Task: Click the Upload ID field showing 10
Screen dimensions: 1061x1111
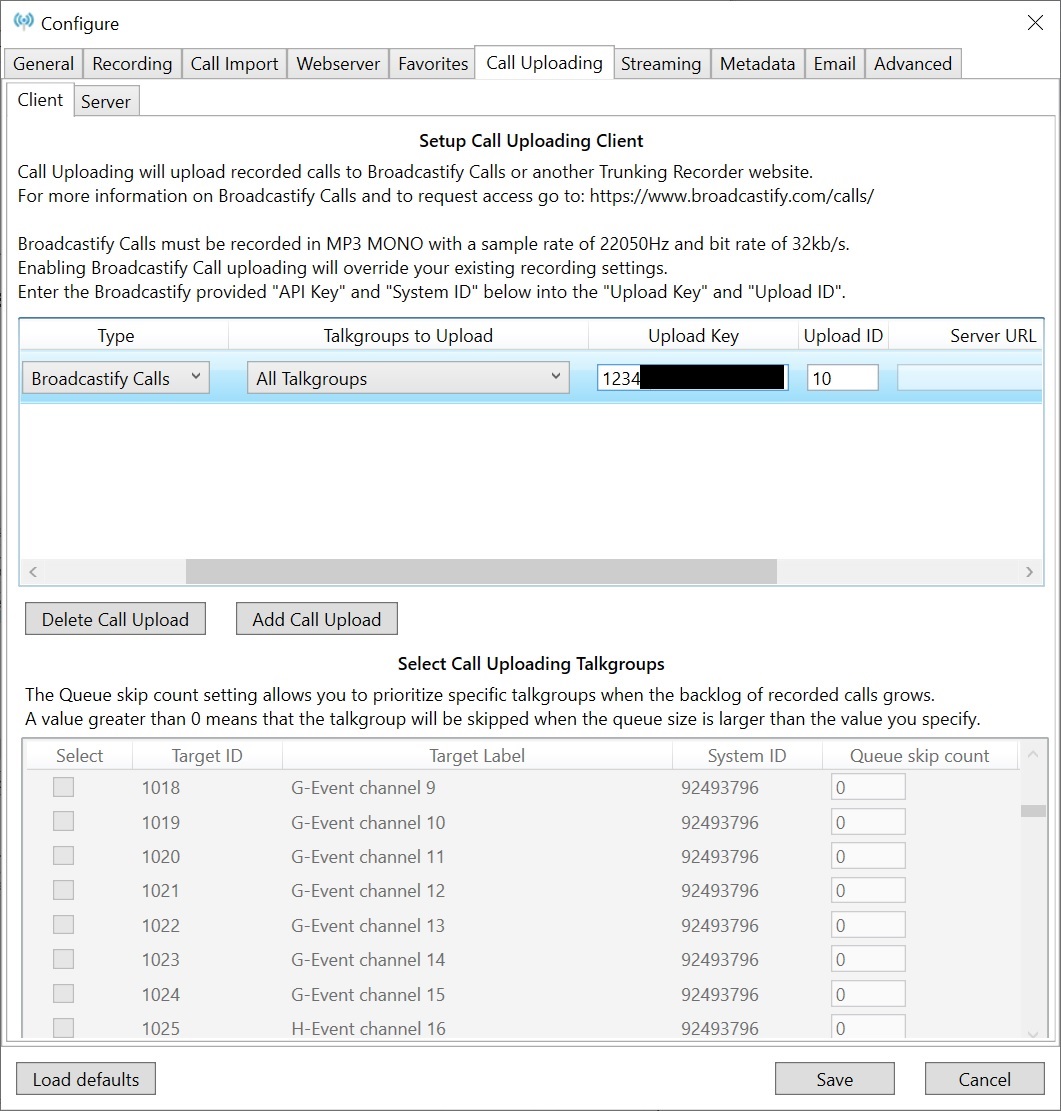Action: pyautogui.click(x=843, y=378)
